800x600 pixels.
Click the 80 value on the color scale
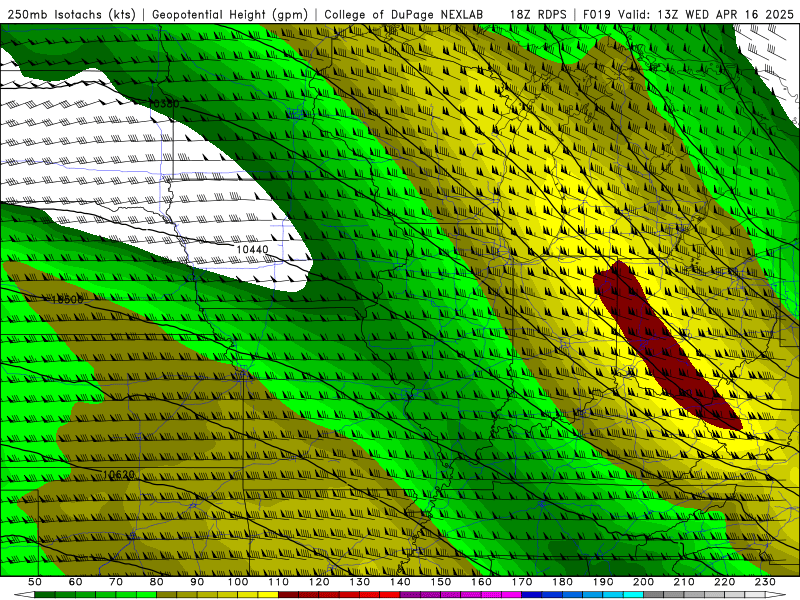pyautogui.click(x=157, y=582)
